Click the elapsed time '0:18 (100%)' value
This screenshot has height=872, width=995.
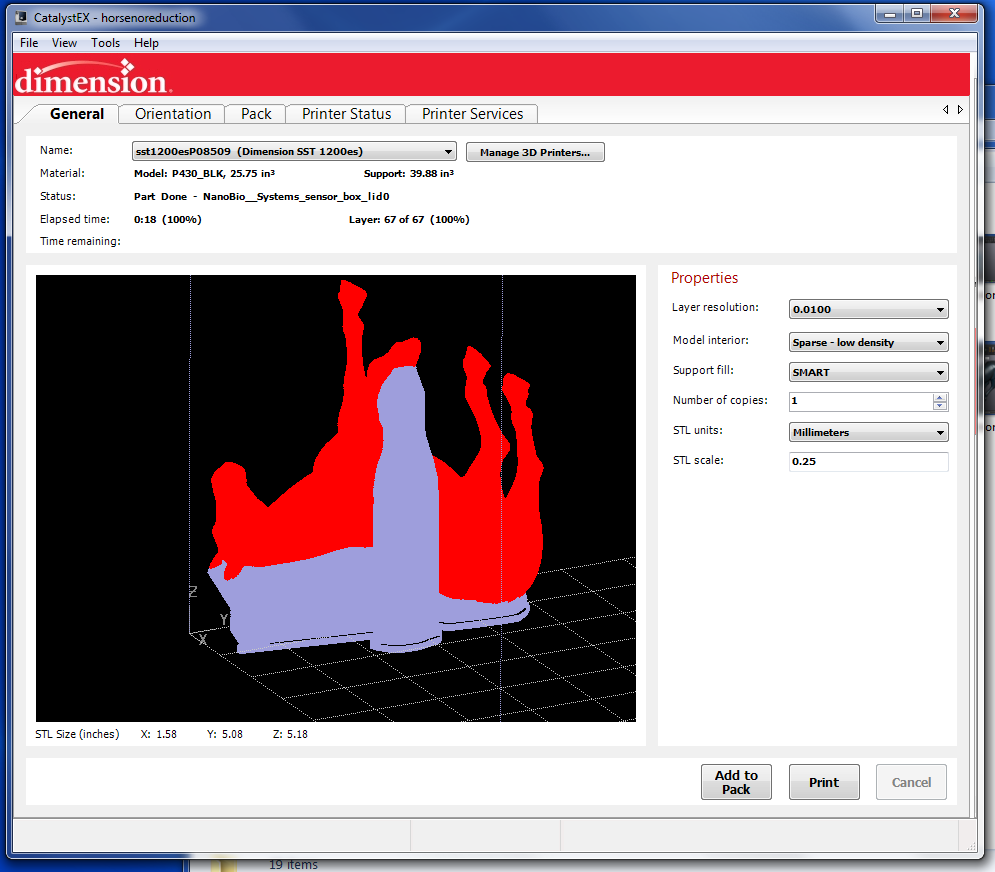tap(168, 220)
